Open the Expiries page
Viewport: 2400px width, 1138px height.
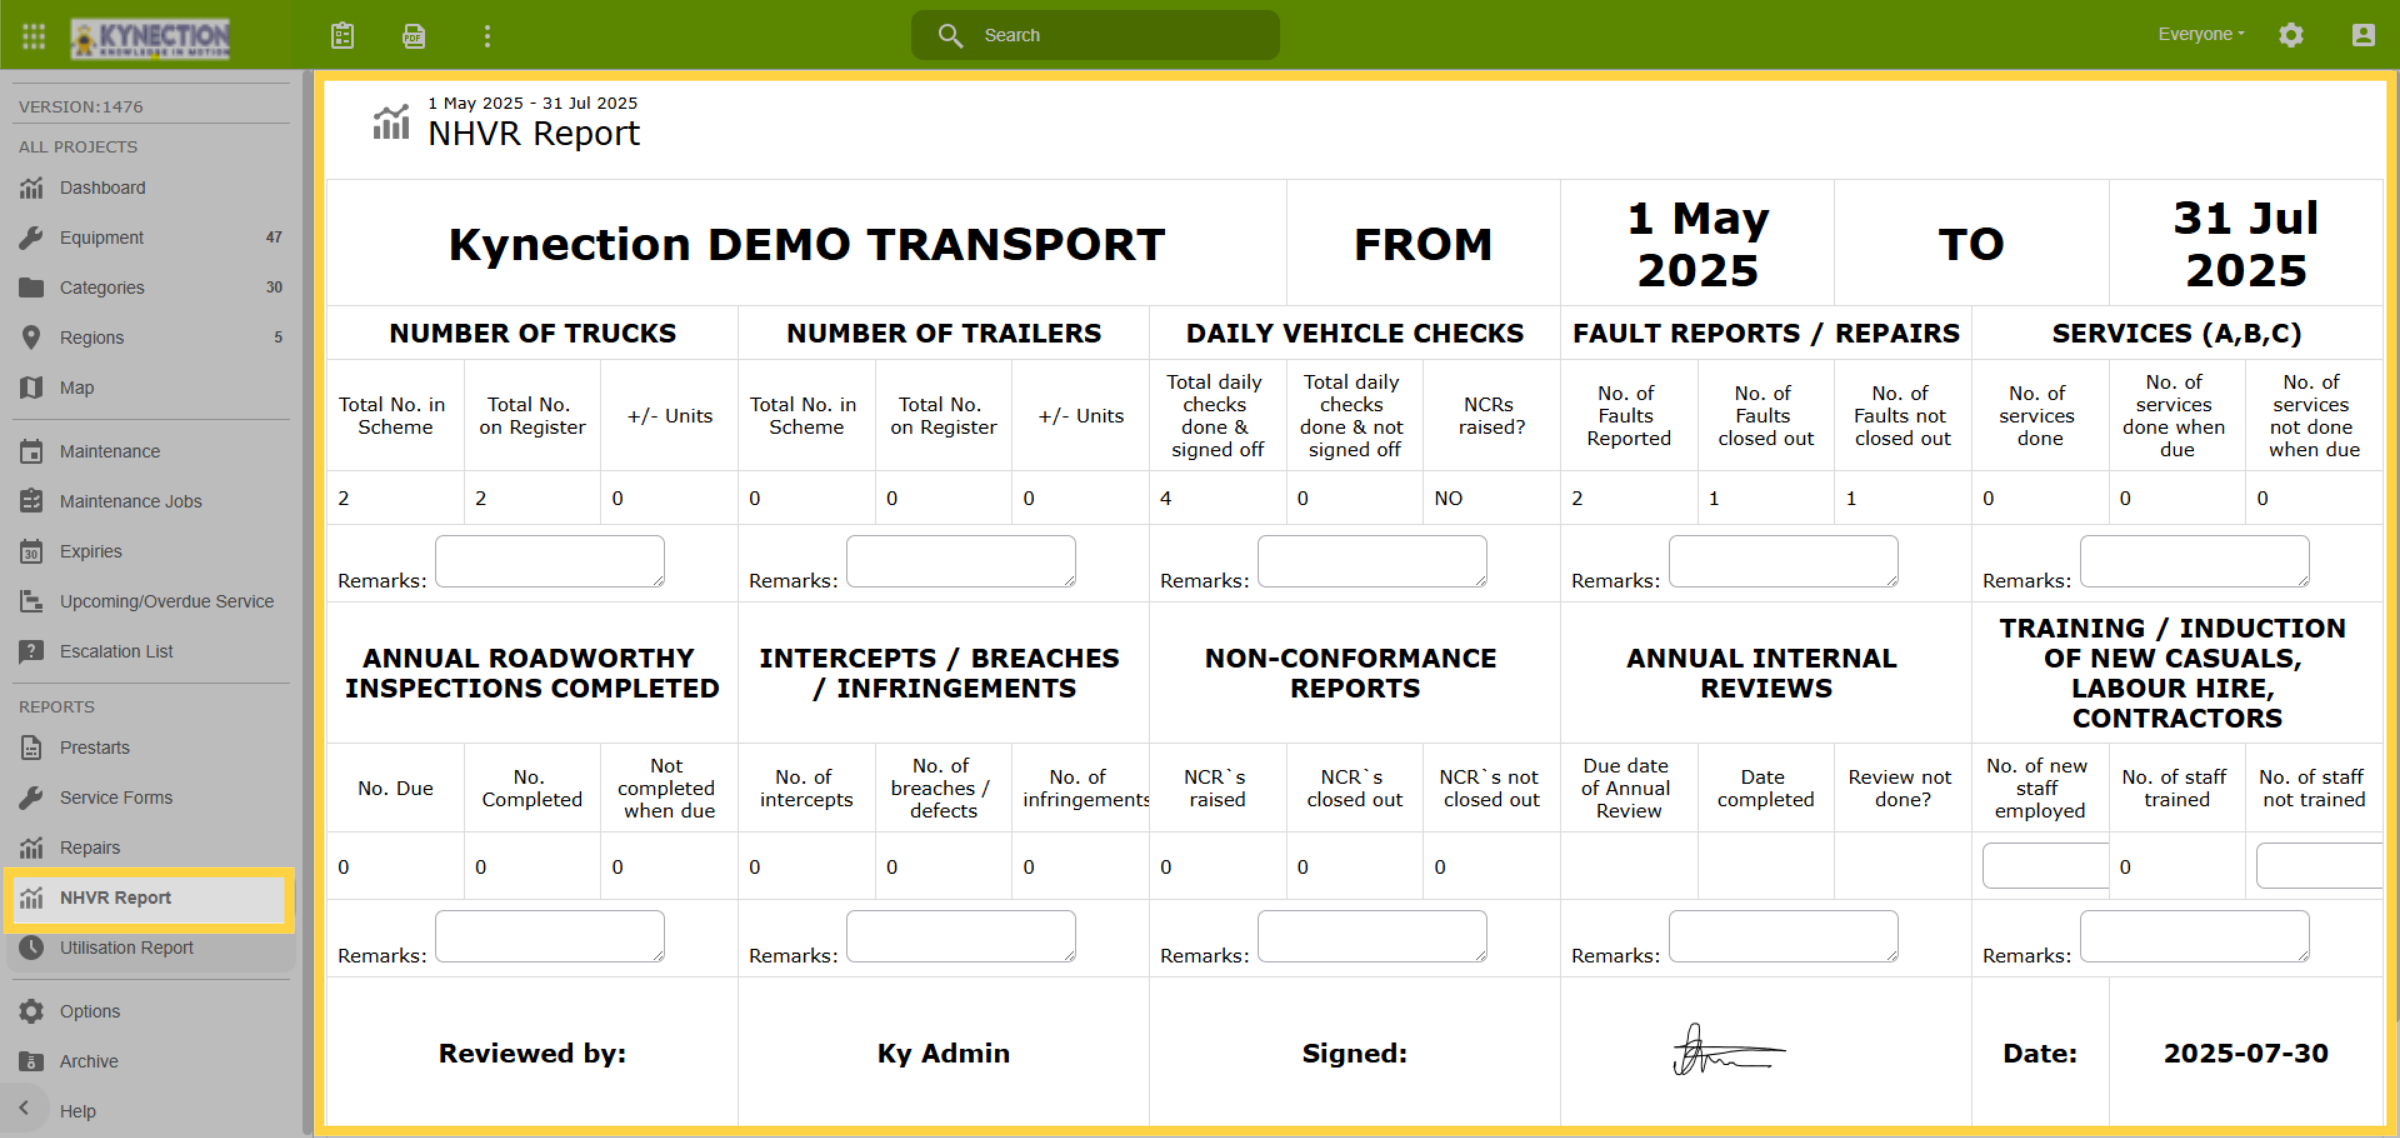[150, 552]
